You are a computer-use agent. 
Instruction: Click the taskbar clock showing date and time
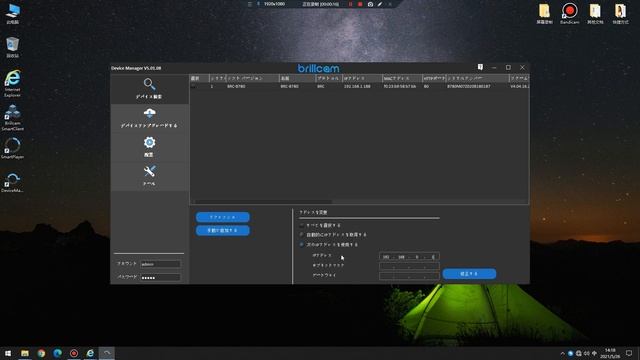pos(610,353)
